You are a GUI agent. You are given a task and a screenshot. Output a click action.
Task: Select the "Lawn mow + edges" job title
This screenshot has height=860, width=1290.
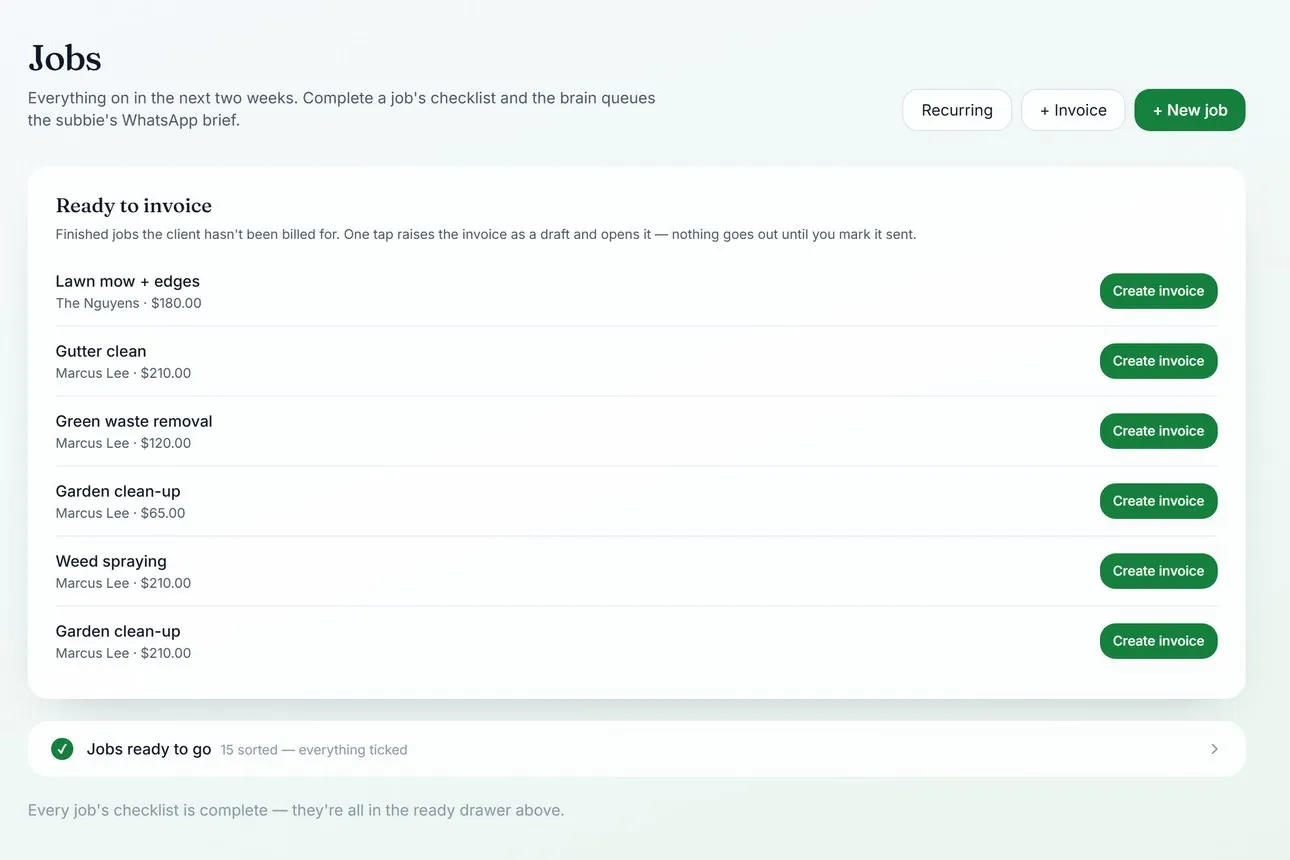click(x=128, y=281)
